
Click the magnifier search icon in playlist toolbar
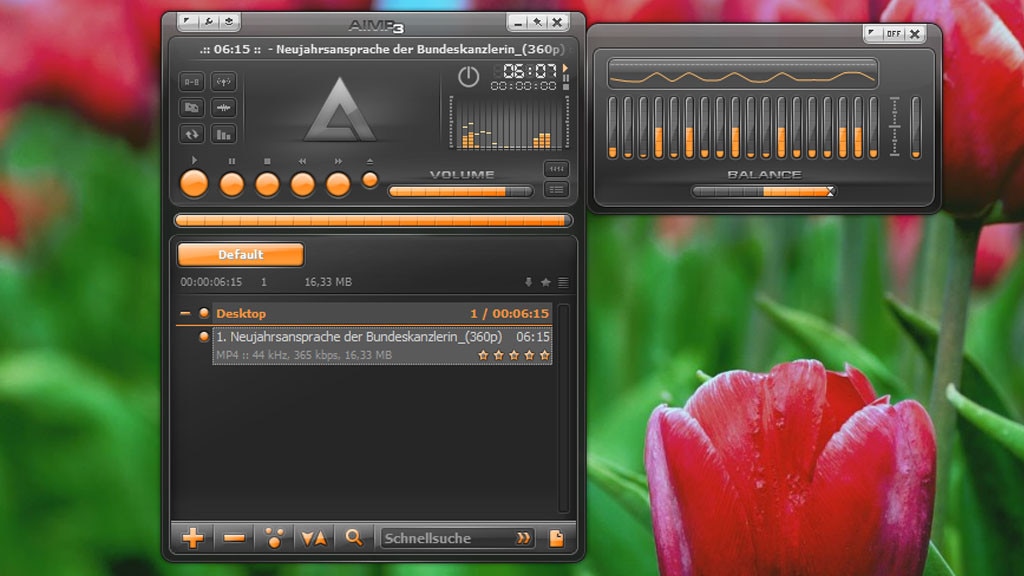(x=353, y=538)
